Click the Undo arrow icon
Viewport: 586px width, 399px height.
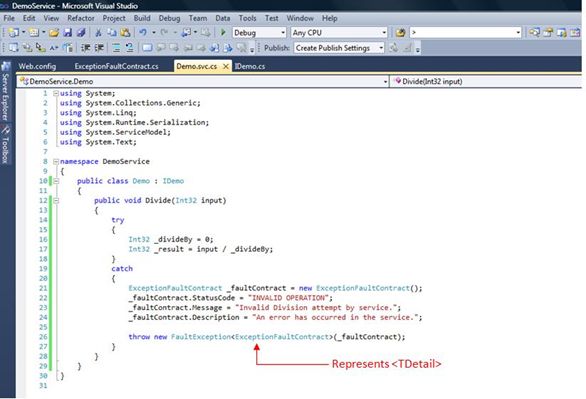[x=143, y=33]
